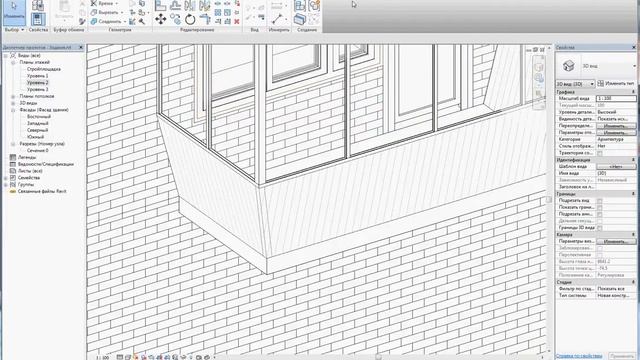
Task: Expand the 3D виды node
Action: tap(13, 103)
